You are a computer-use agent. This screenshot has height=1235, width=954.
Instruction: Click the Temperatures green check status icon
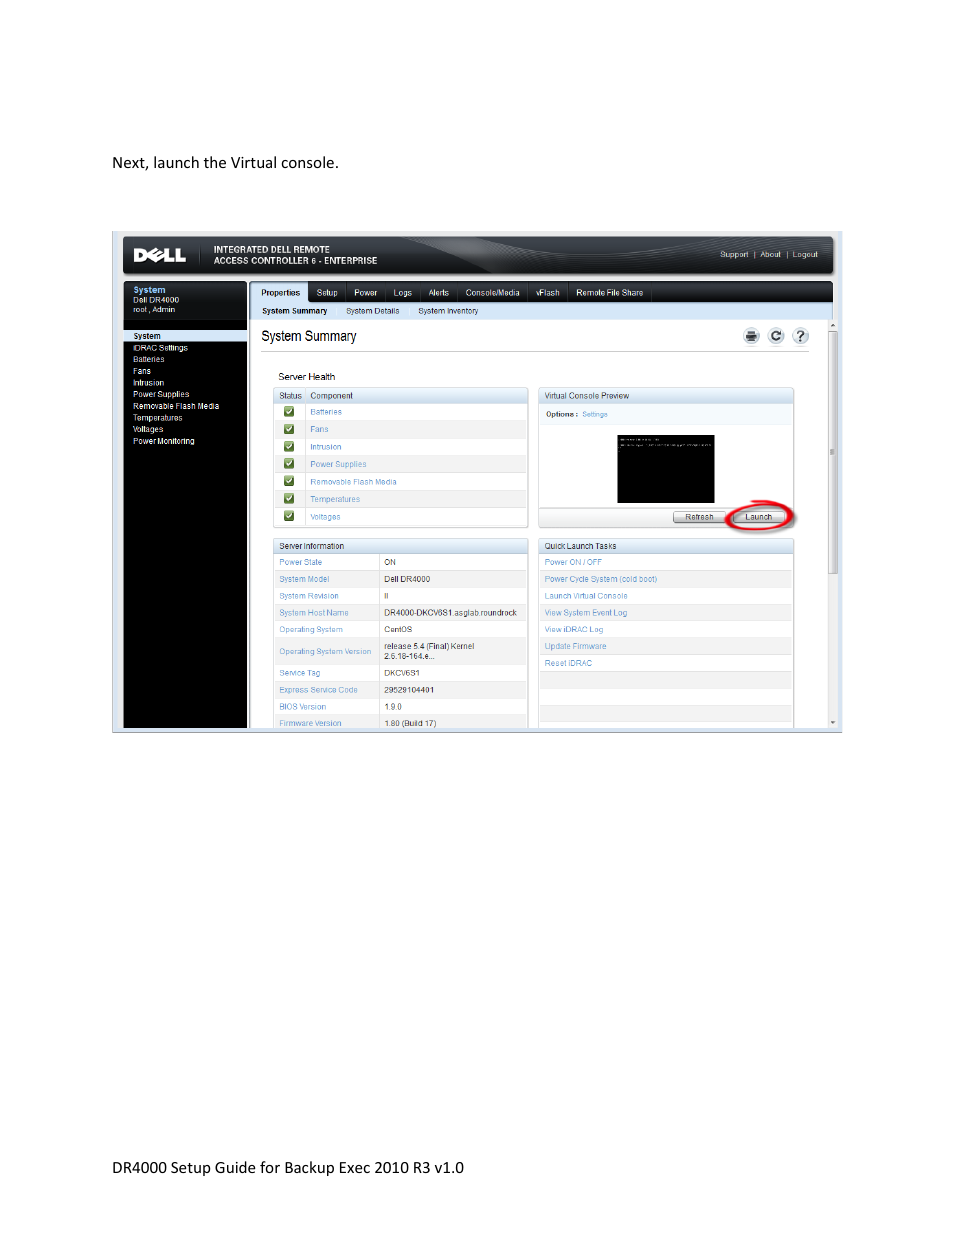coord(289,498)
